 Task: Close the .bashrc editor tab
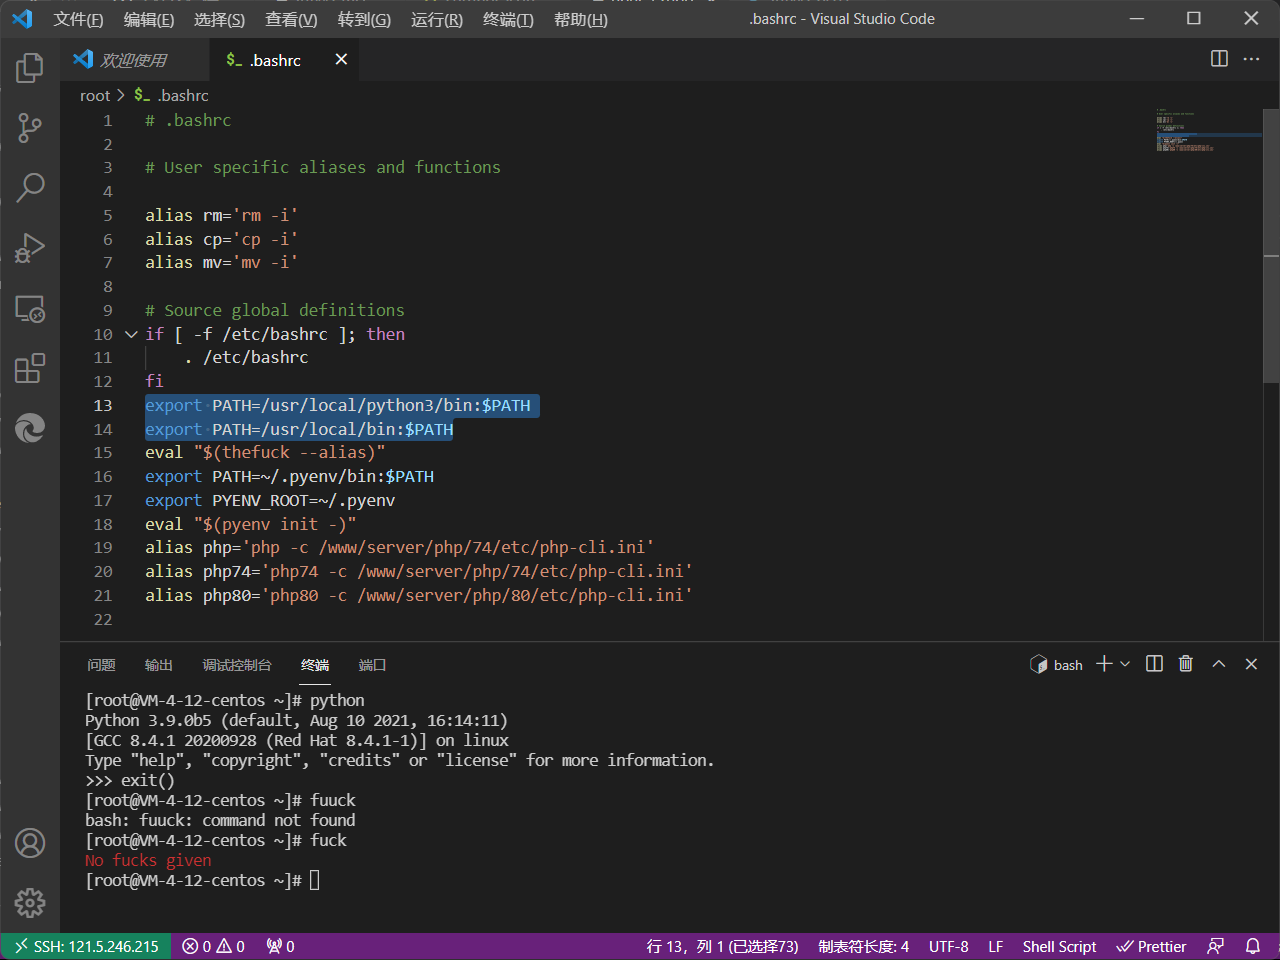pyautogui.click(x=341, y=60)
